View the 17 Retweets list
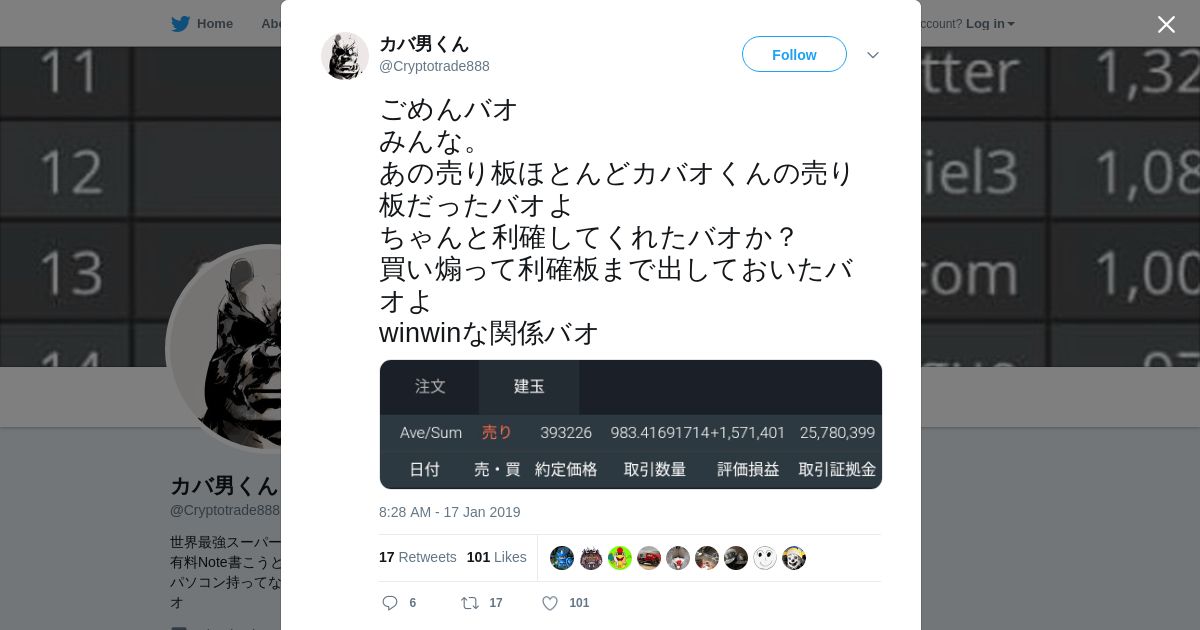The width and height of the screenshot is (1200, 630). 417,557
